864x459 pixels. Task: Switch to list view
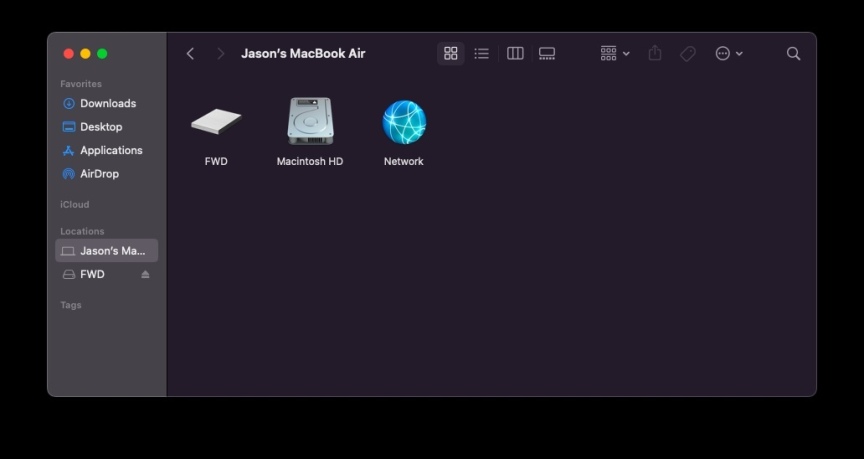pos(482,53)
